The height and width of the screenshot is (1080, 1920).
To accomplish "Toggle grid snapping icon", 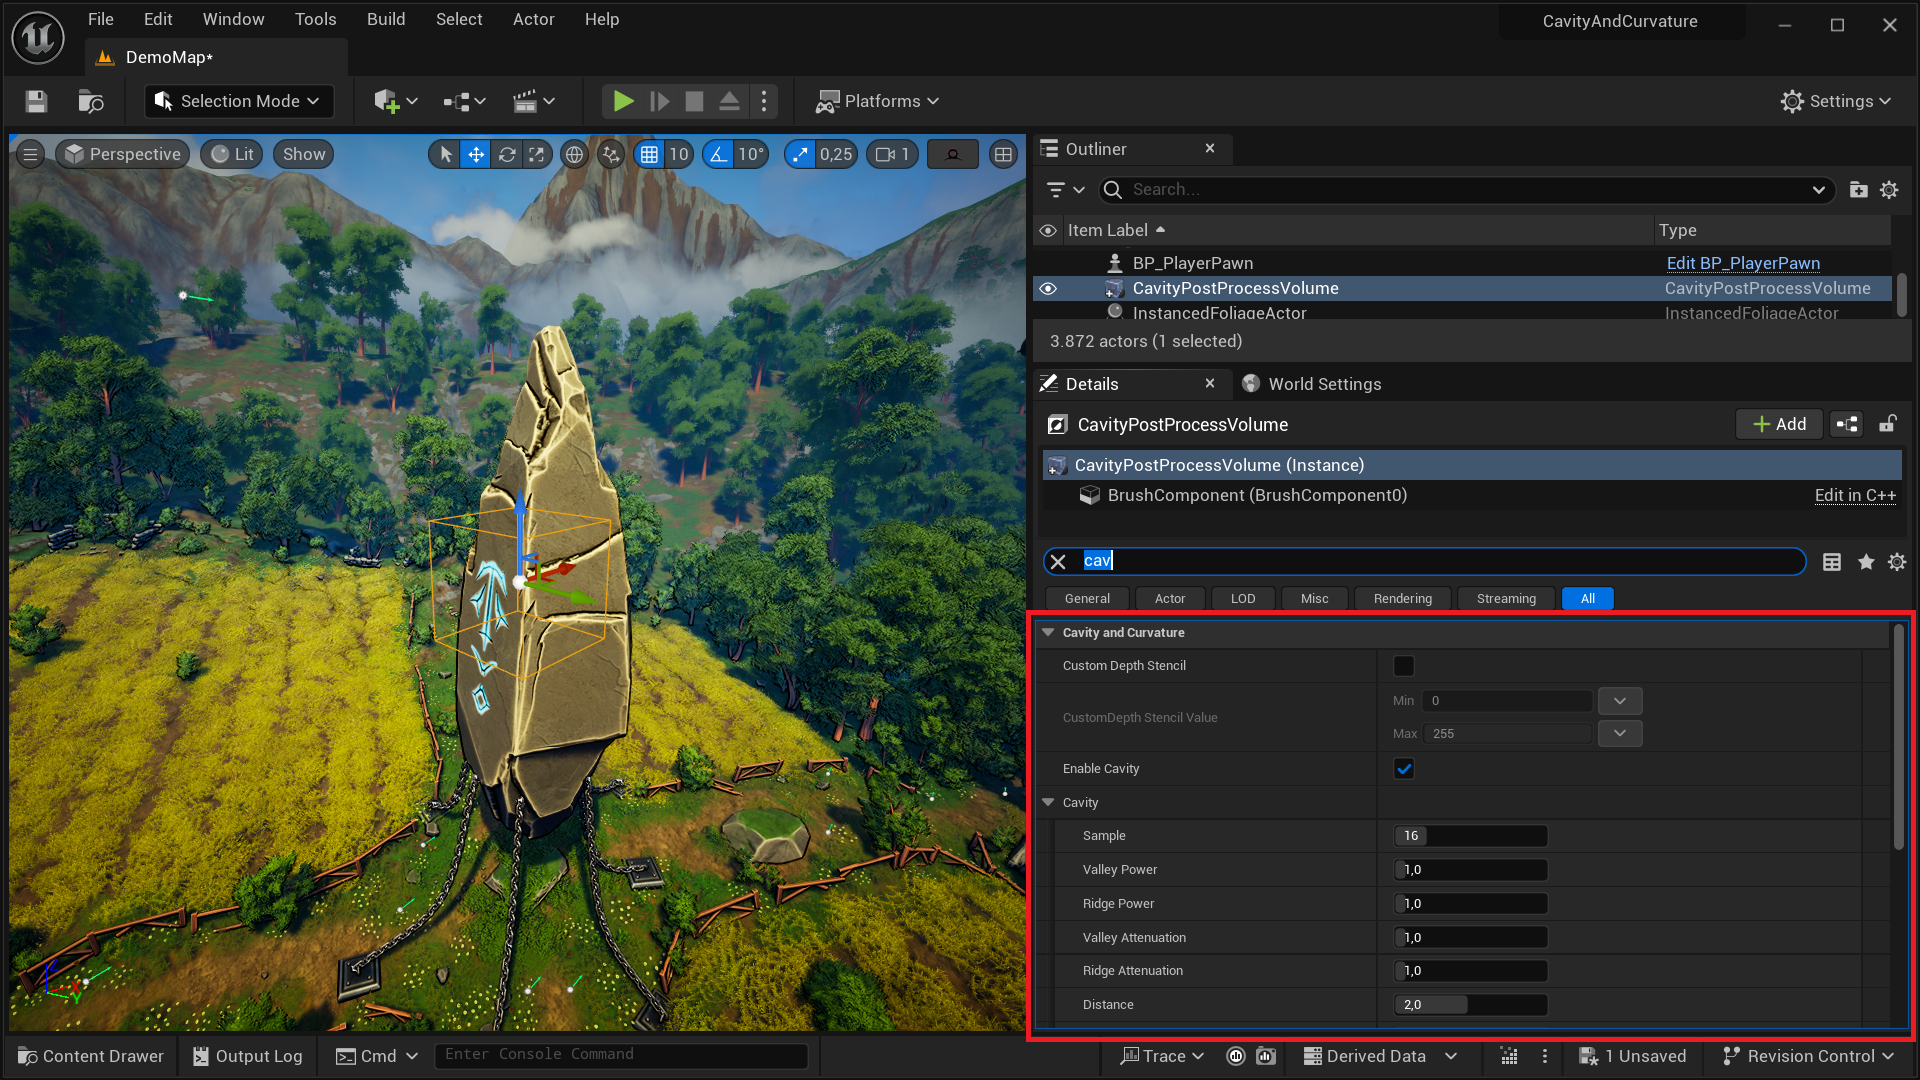I will point(649,154).
